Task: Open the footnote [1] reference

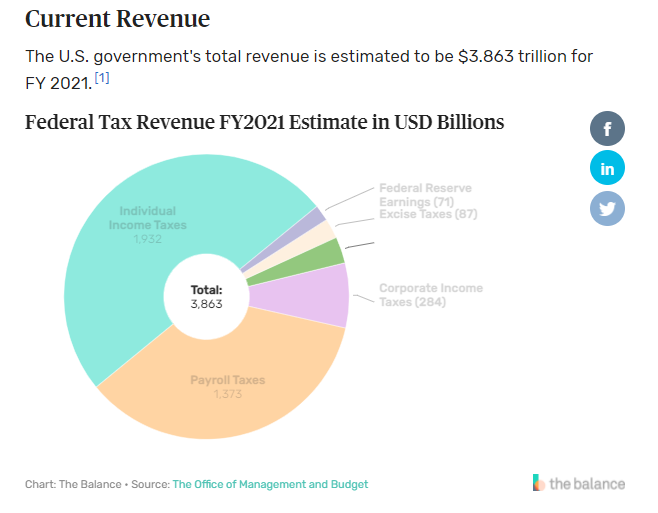Action: [102, 78]
